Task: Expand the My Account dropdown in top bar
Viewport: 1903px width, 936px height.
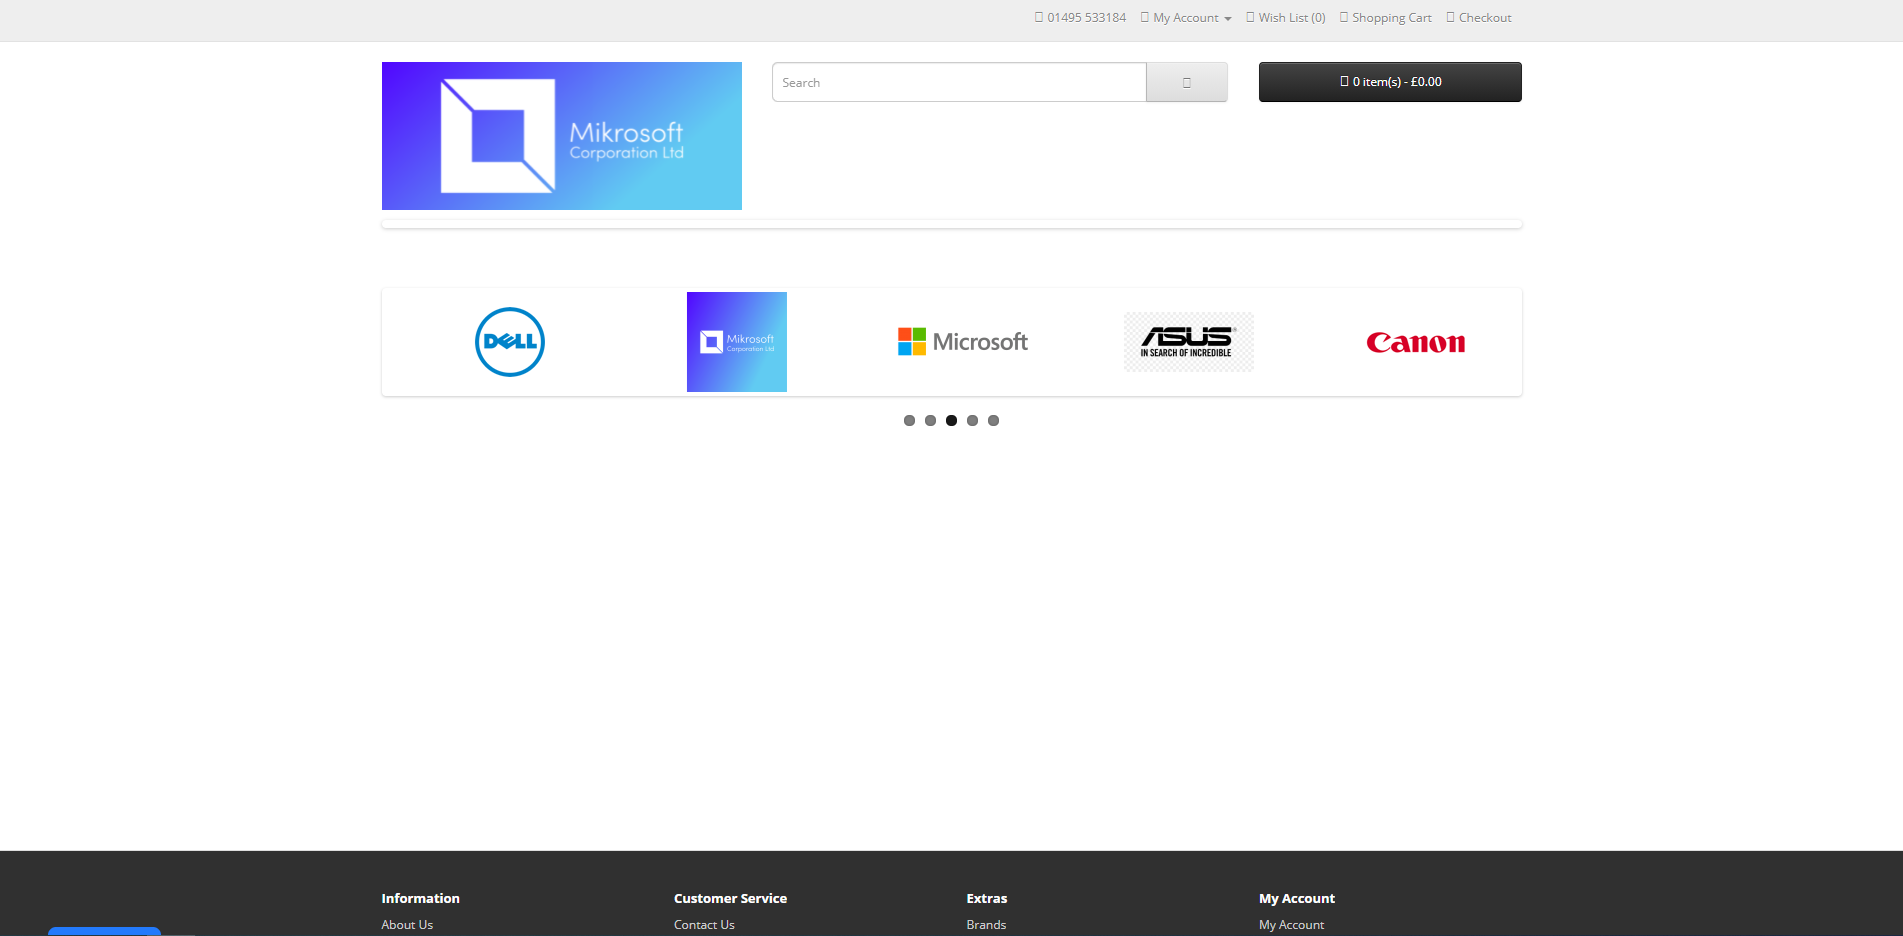Action: click(1186, 18)
